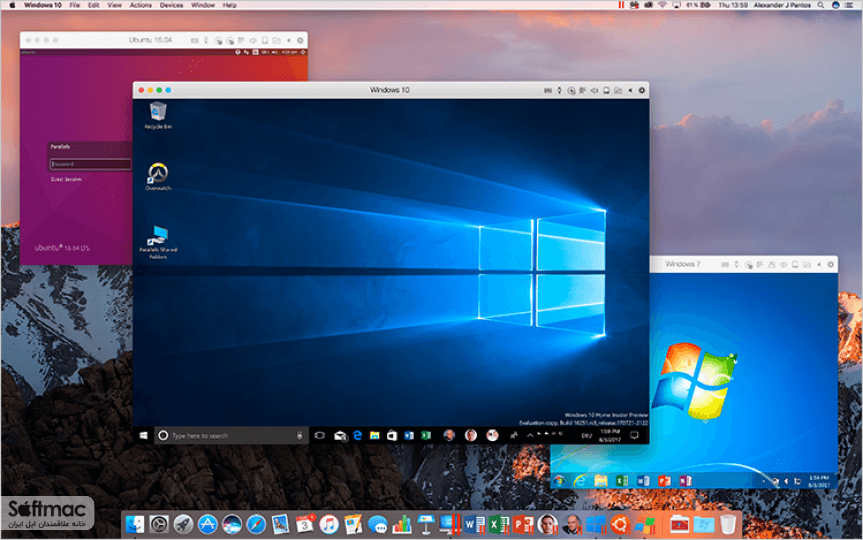Screen dimensions: 863x540
Task: Open Wi-Fi status in menu bar
Action: [x=663, y=5]
